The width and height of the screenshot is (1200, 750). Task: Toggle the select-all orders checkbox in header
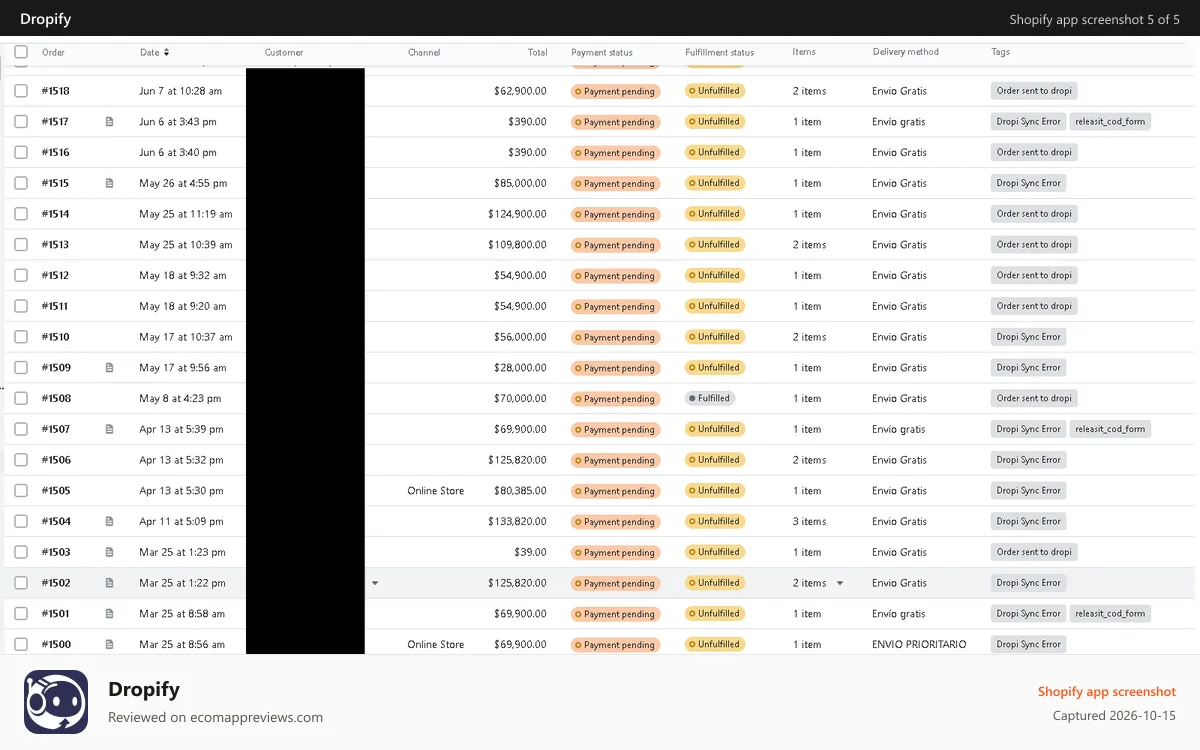tap(21, 52)
